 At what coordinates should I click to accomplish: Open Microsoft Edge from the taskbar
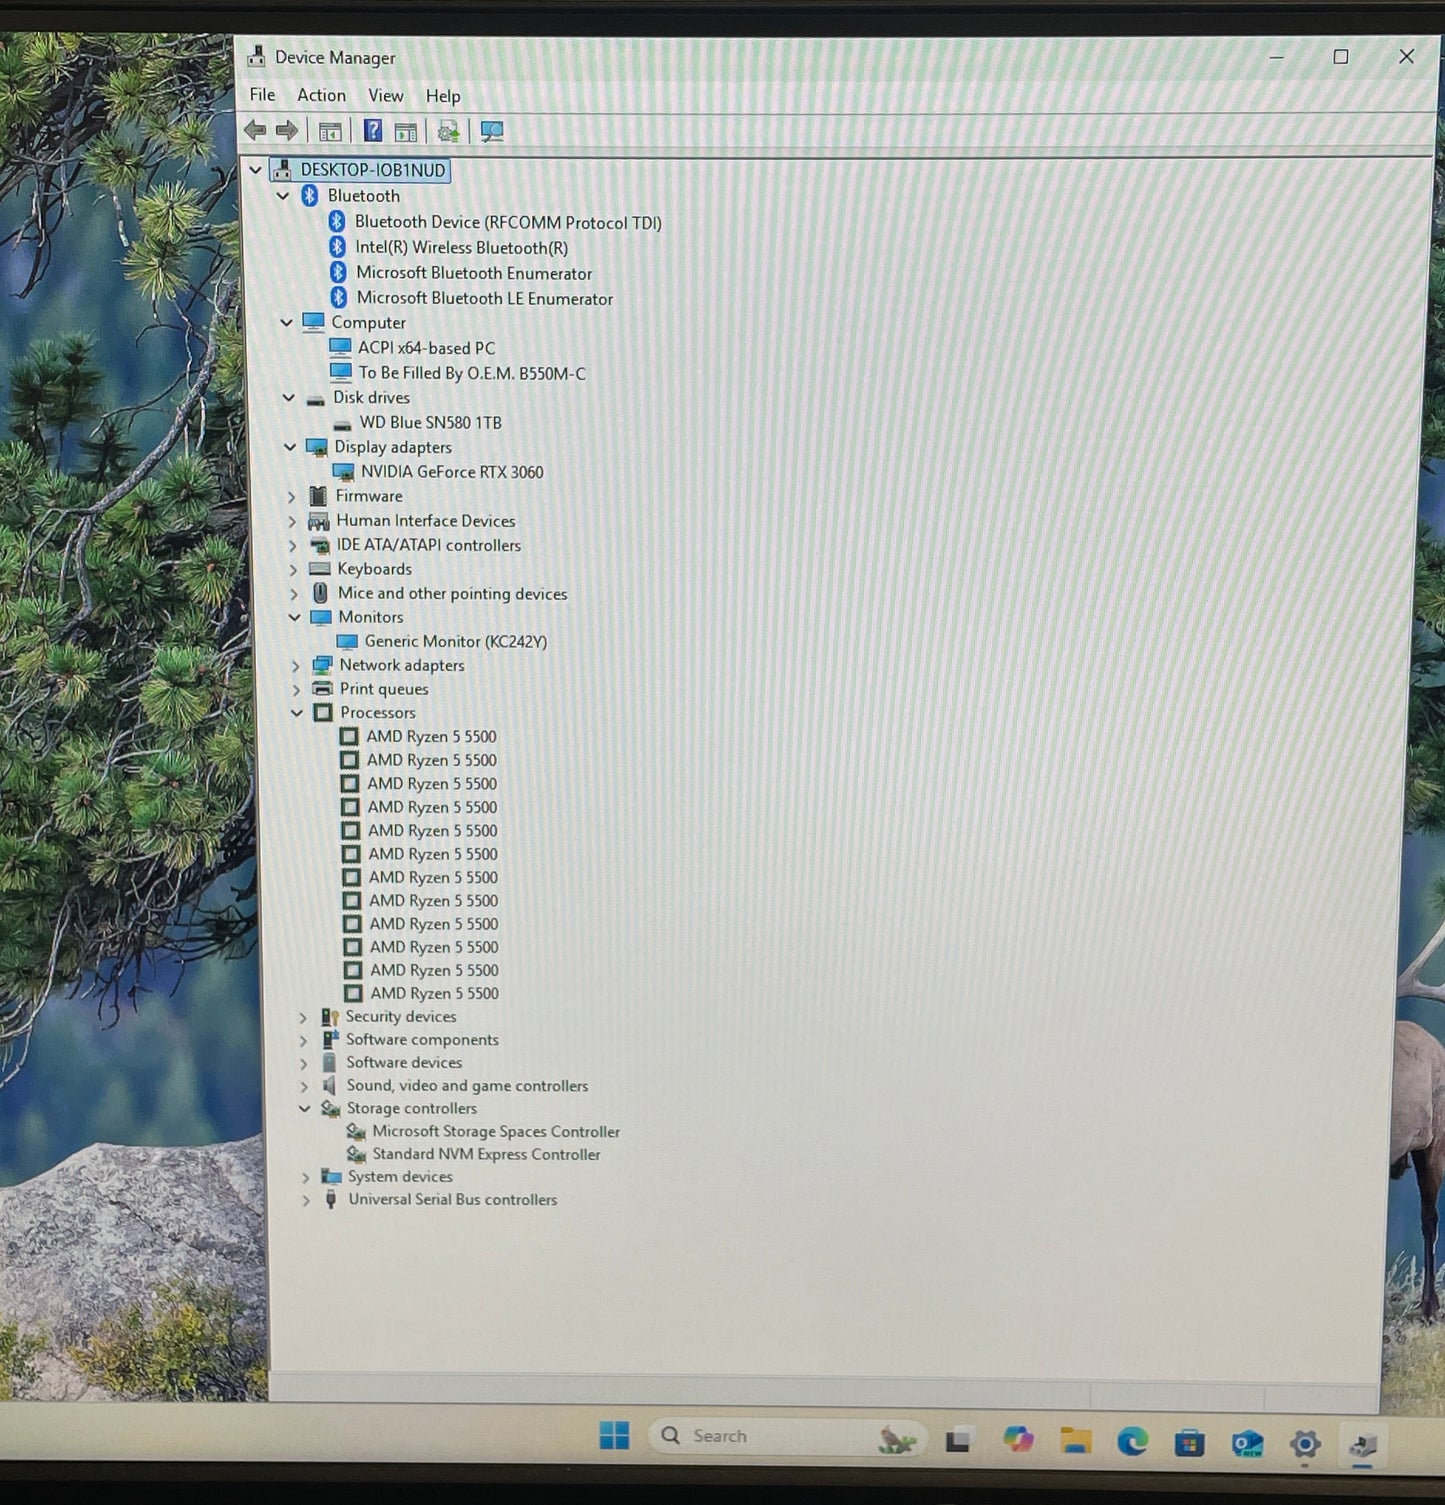point(1132,1441)
